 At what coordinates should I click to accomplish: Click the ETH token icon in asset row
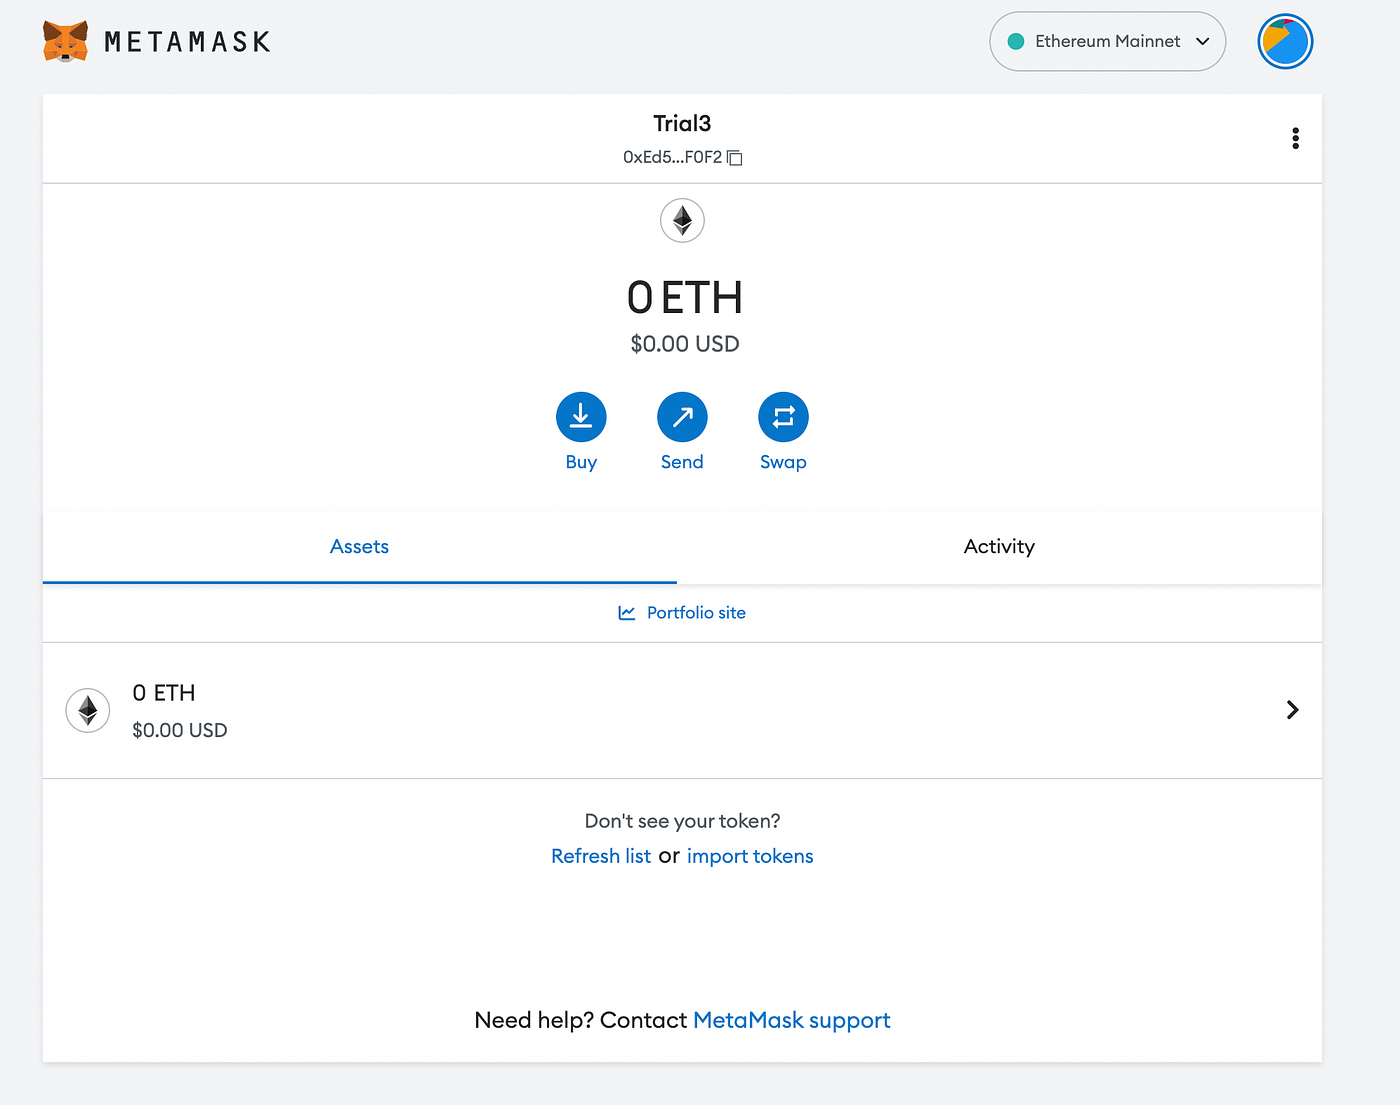click(88, 710)
